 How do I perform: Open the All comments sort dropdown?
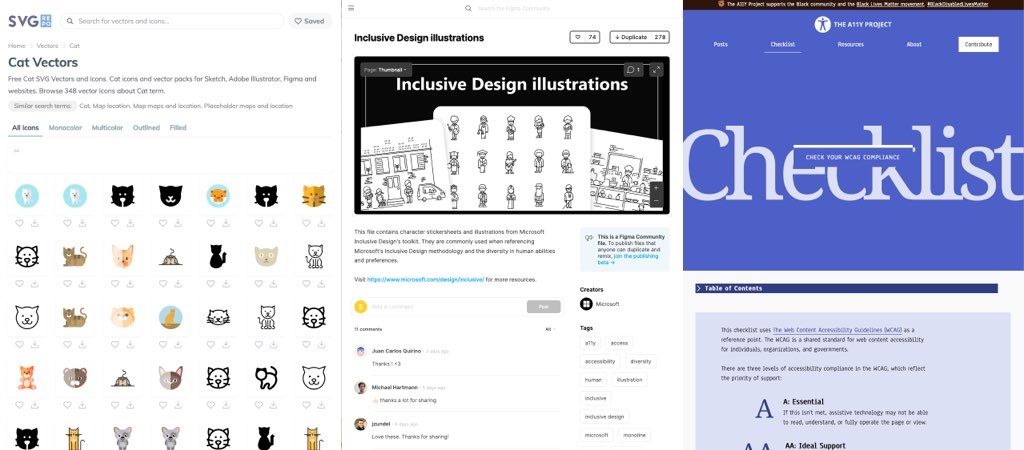pyautogui.click(x=549, y=328)
